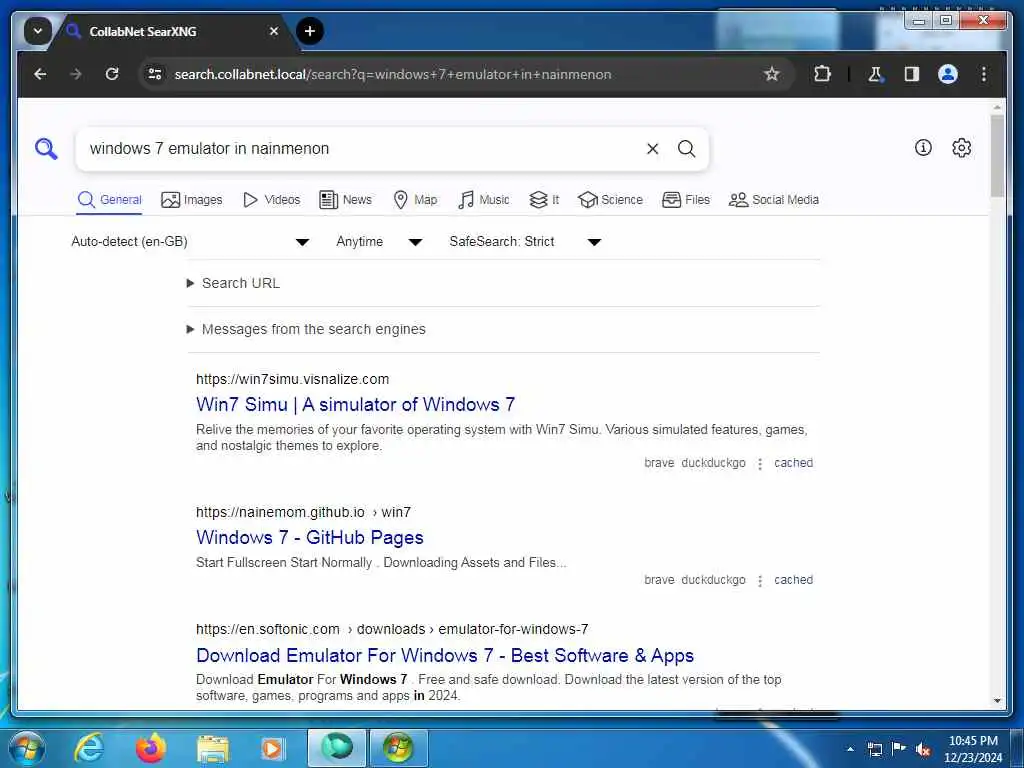This screenshot has height=768, width=1024.
Task: Open preferences gear icon
Action: [x=961, y=148]
